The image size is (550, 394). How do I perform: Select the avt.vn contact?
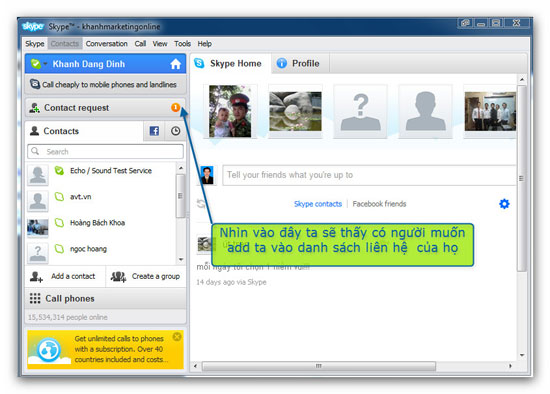coord(101,200)
